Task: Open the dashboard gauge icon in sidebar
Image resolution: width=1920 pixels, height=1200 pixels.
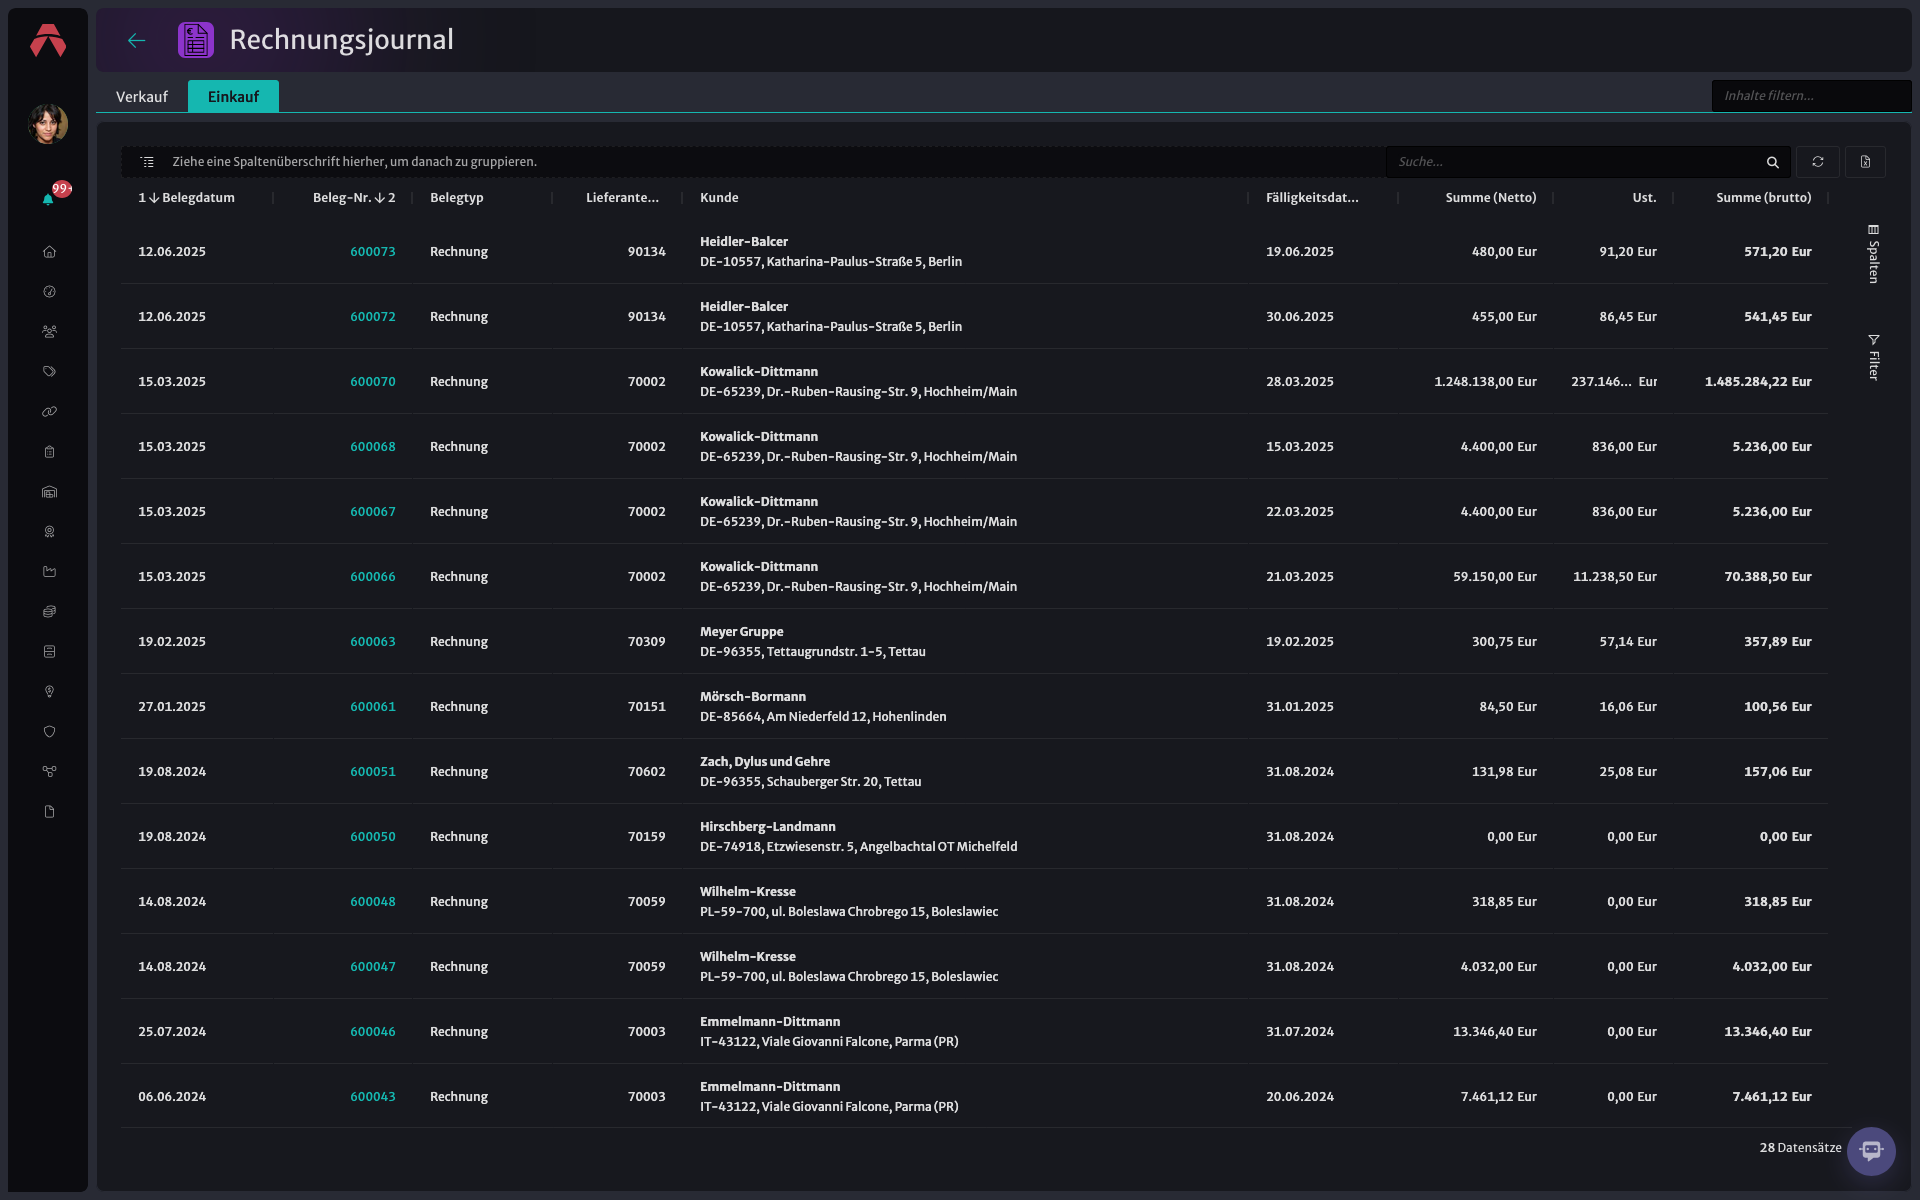Action: [49, 292]
